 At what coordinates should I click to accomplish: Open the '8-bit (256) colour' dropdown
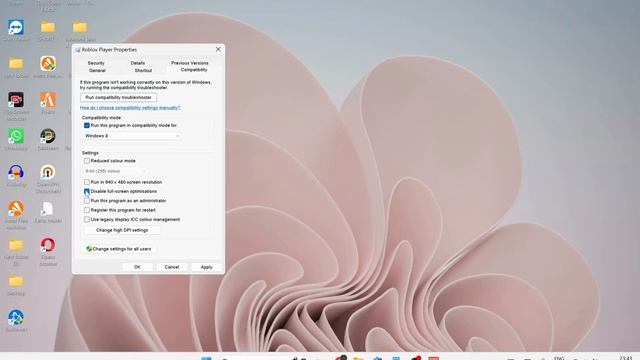point(115,171)
